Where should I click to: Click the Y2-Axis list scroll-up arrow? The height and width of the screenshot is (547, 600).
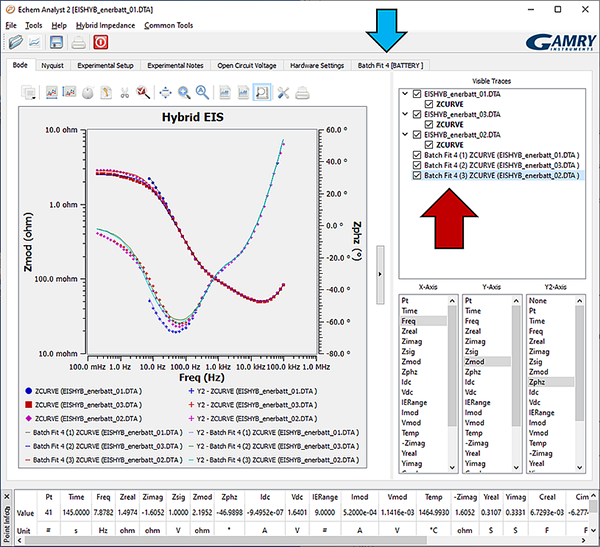(x=580, y=301)
